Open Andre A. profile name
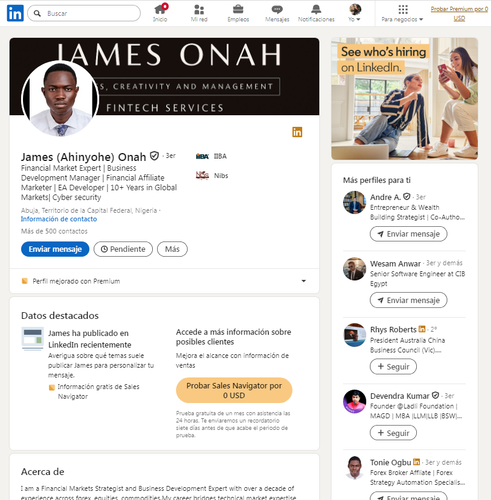This screenshot has width=491, height=500. [x=385, y=197]
